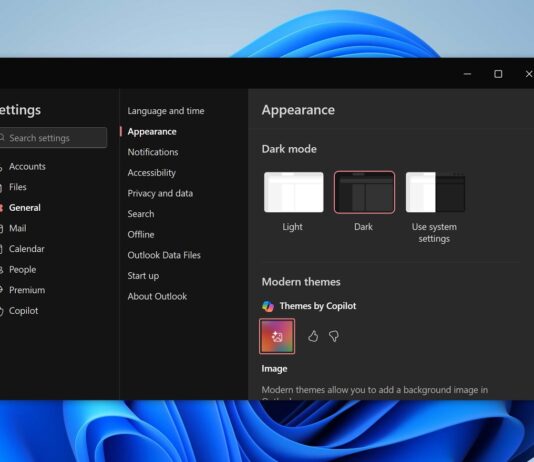Viewport: 534px width, 462px height.
Task: Click the Themes by Copilot label
Action: 318,306
